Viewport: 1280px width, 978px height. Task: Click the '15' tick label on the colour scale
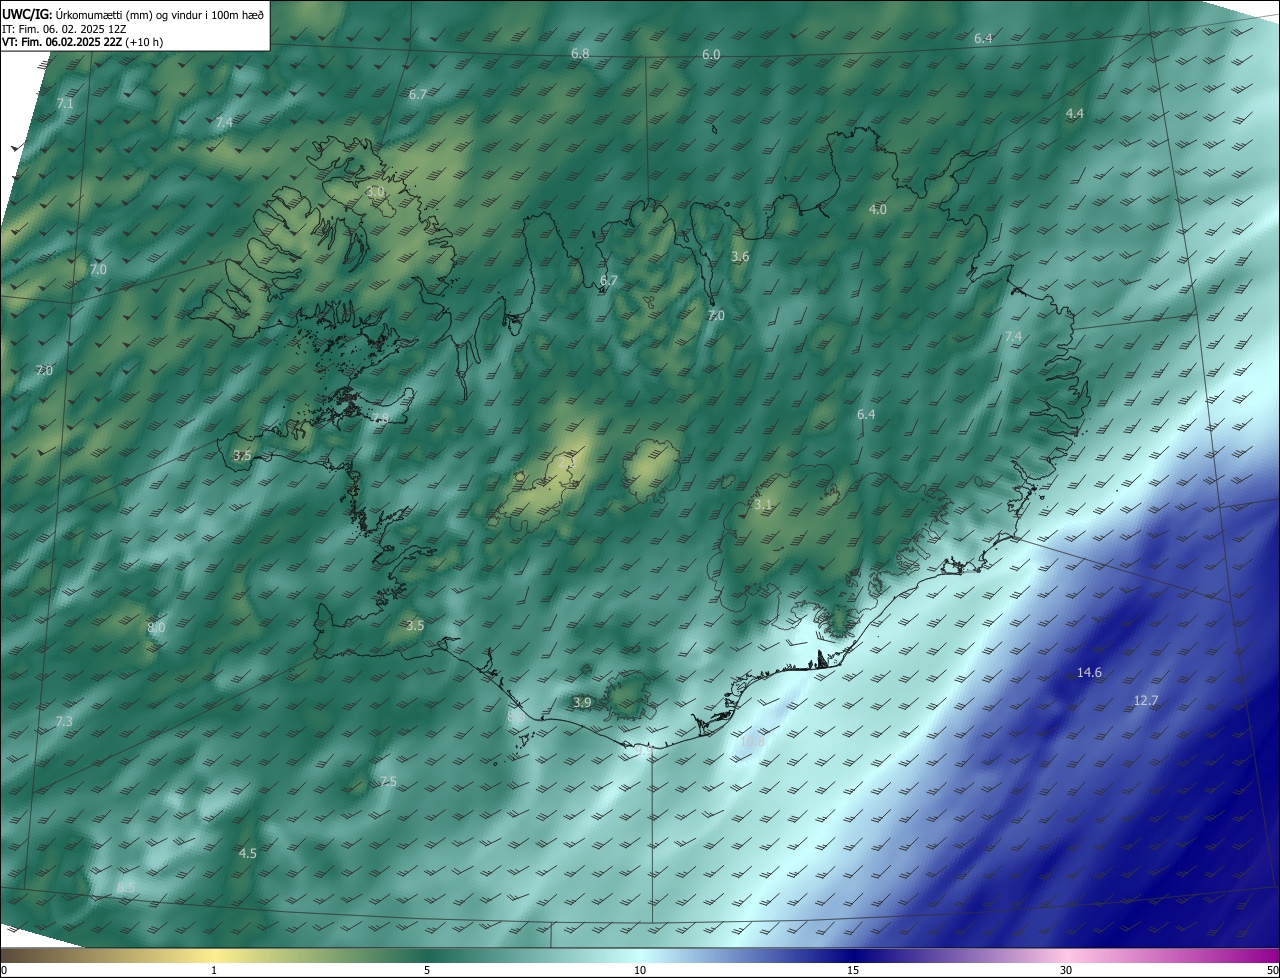(x=853, y=970)
